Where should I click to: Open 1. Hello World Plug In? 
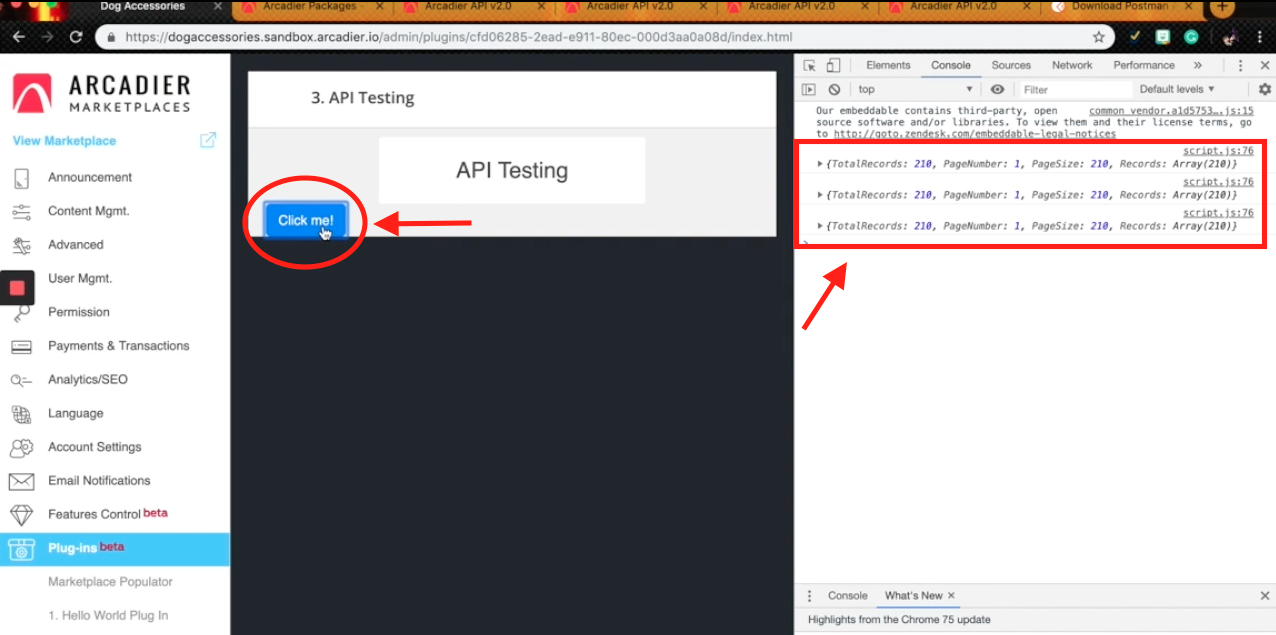pos(108,616)
